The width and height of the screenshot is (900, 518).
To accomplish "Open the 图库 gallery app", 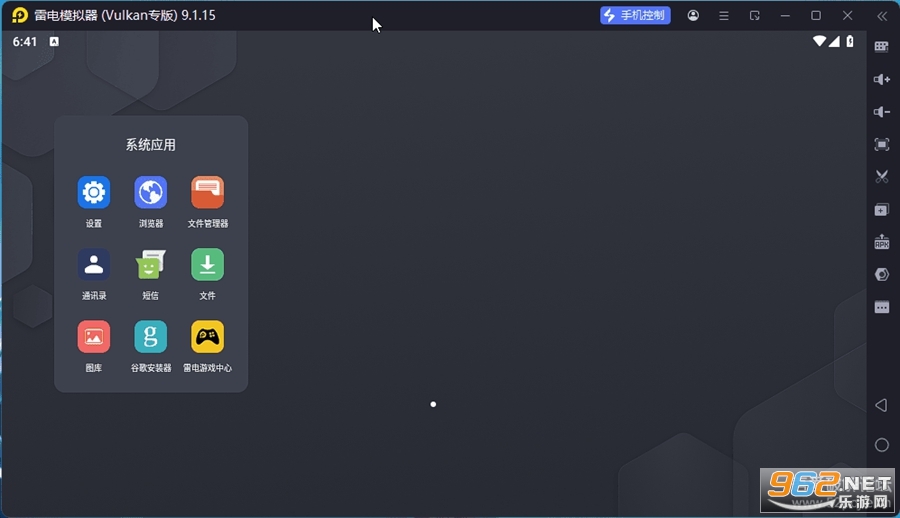I will point(94,337).
